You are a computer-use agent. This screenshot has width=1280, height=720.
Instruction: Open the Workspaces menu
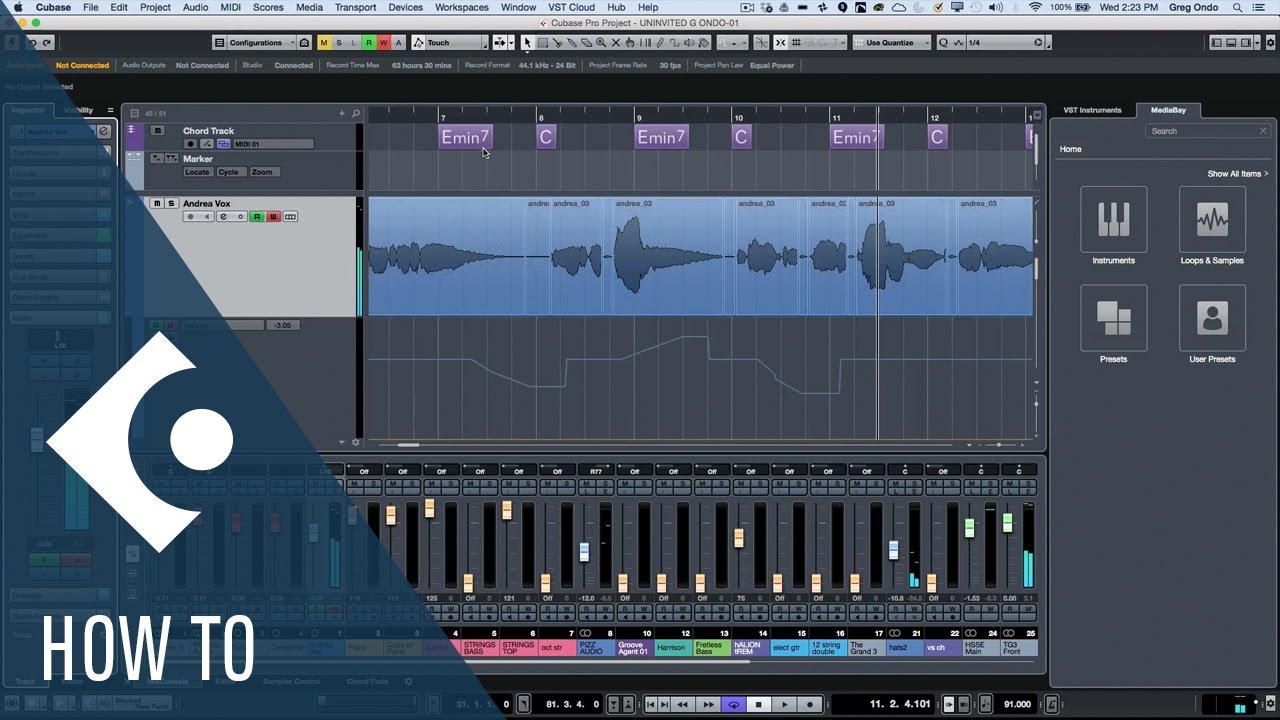coord(462,7)
